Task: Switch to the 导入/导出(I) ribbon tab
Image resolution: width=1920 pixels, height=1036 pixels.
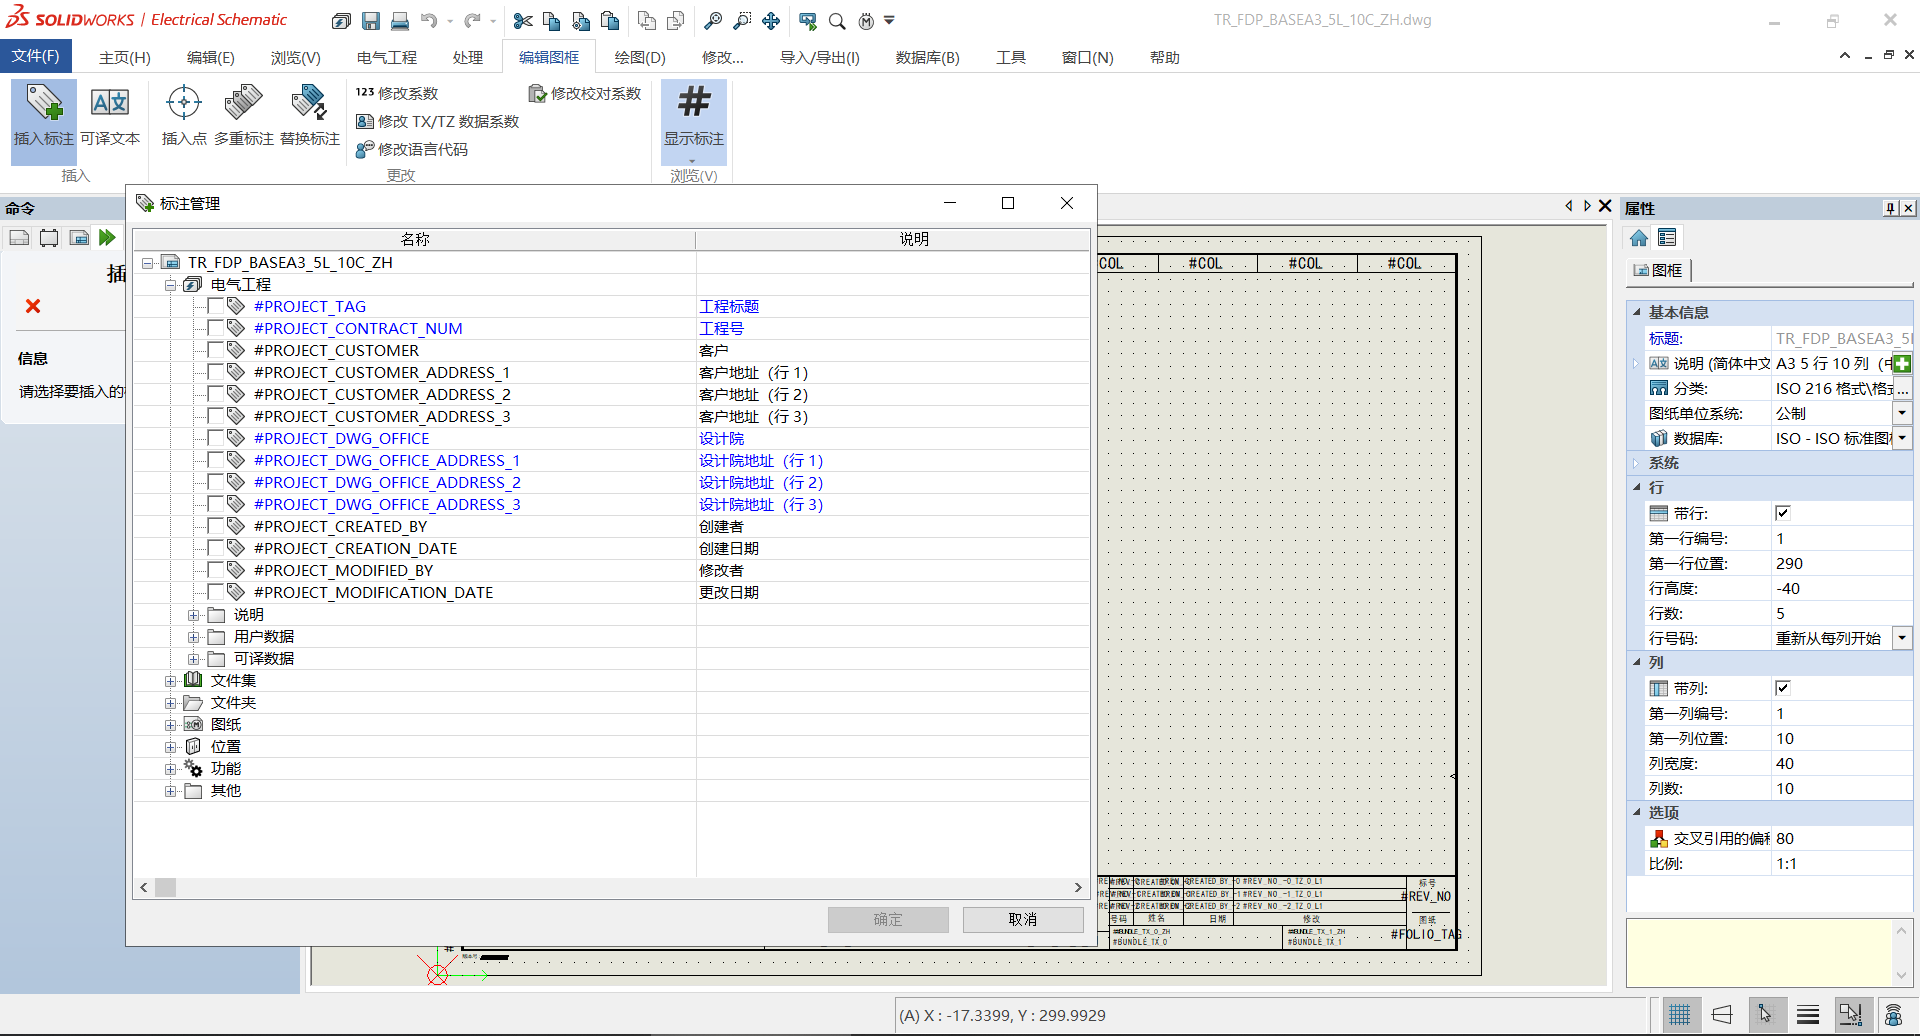Action: click(820, 57)
